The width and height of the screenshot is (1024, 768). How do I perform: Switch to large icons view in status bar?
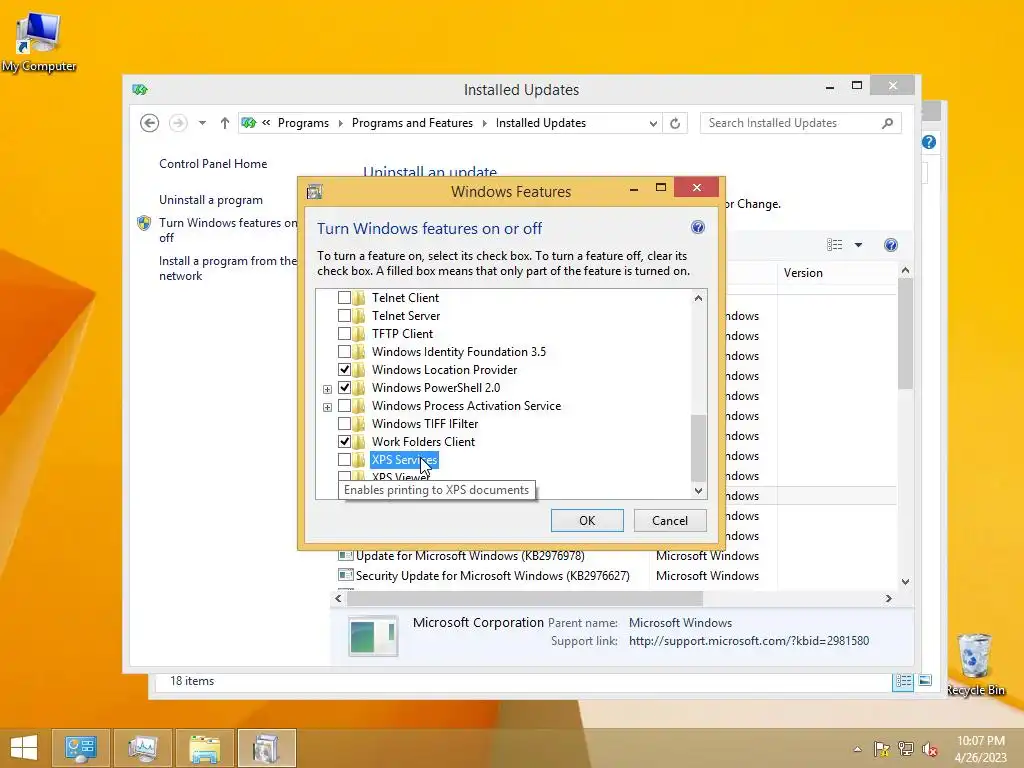point(925,681)
